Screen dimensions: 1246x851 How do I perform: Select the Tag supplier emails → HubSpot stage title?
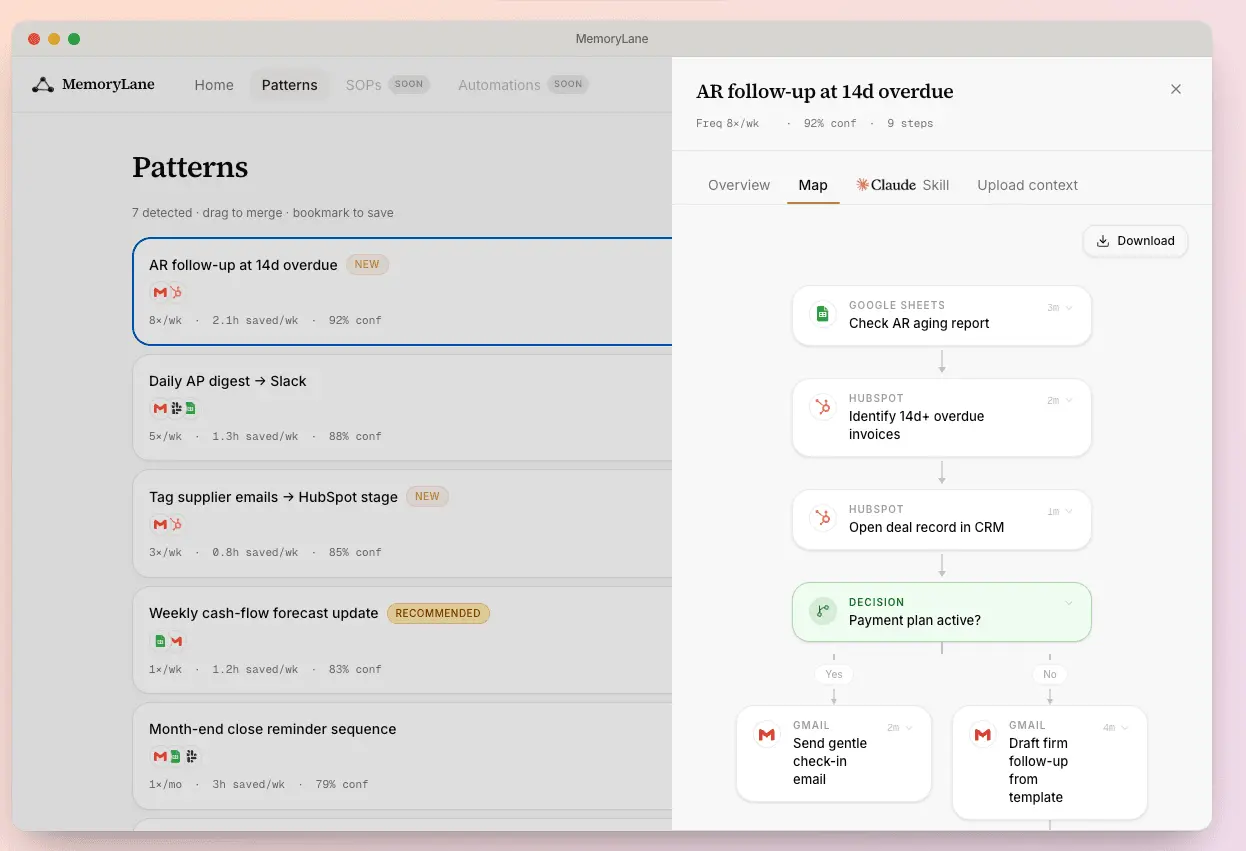pyautogui.click(x=273, y=497)
